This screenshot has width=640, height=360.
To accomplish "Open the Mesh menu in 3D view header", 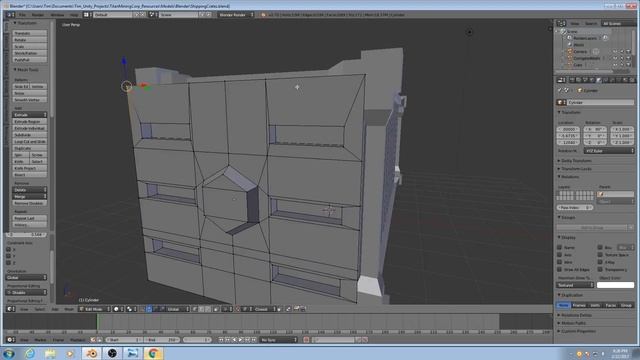I will pyautogui.click(x=69, y=309).
